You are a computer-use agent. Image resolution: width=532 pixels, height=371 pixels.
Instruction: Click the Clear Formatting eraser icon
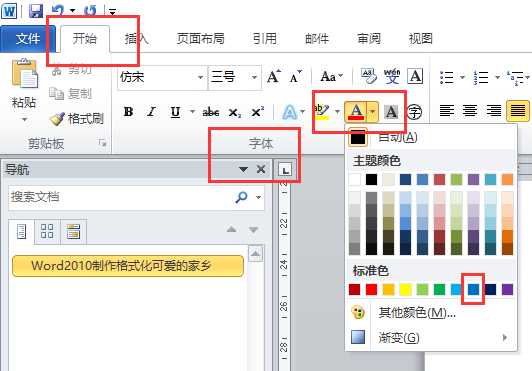[369, 76]
